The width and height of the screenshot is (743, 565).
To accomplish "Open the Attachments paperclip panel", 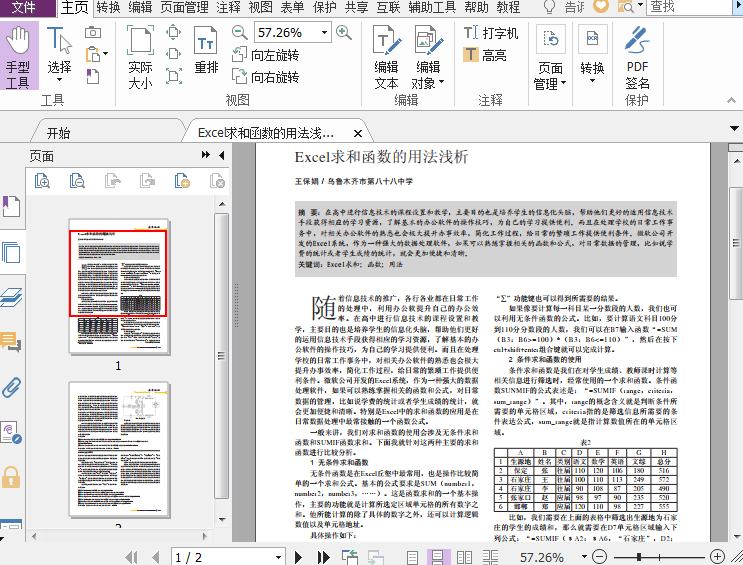I will coord(11,387).
